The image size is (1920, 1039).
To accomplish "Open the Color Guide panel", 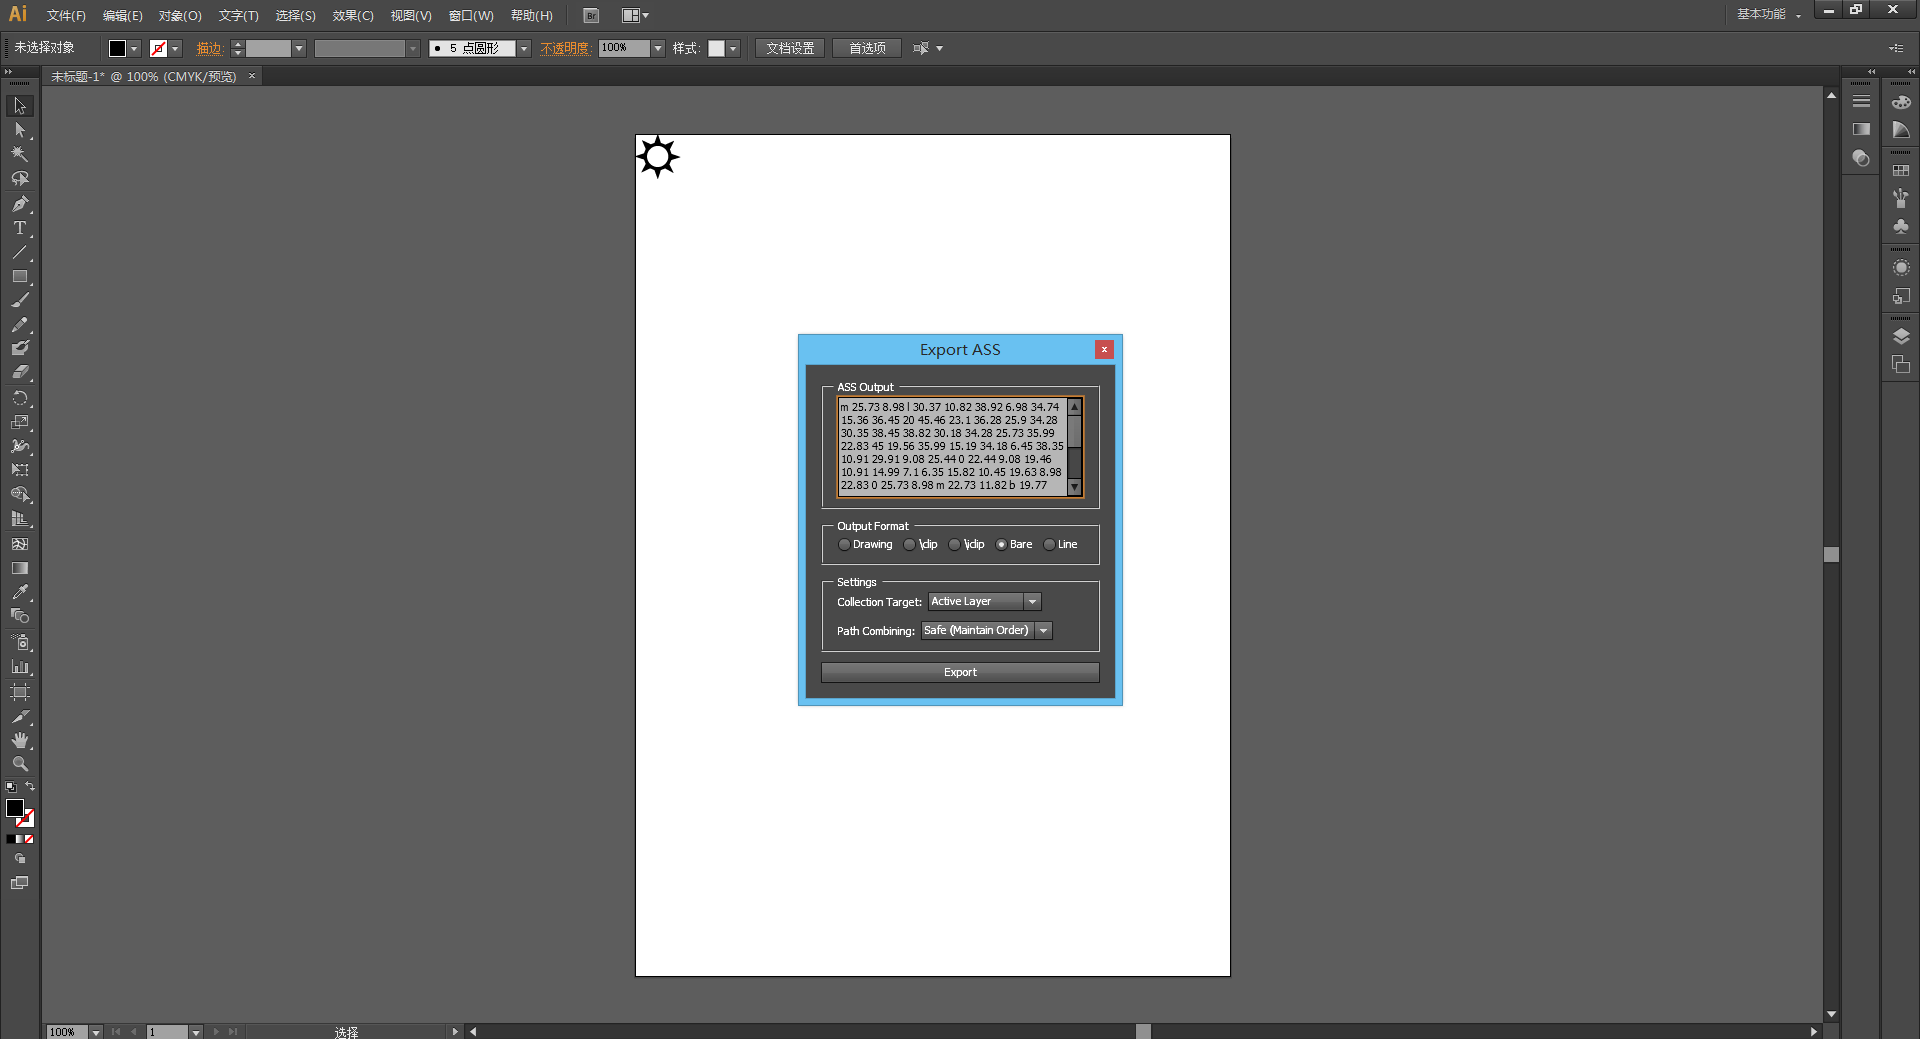I will pyautogui.click(x=1901, y=130).
